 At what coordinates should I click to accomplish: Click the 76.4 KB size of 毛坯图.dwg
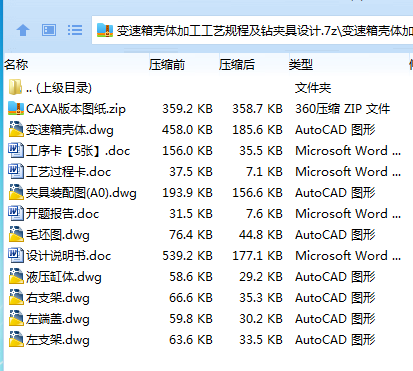pos(191,235)
